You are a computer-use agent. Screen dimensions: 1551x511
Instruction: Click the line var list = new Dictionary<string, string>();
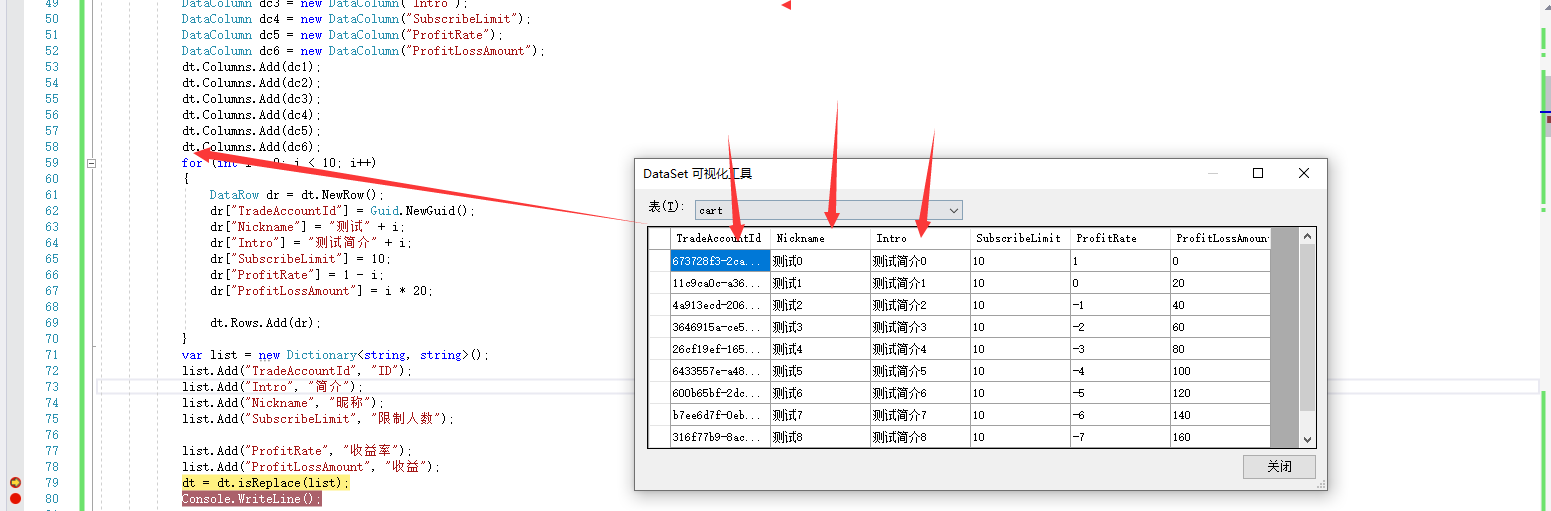tap(336, 354)
